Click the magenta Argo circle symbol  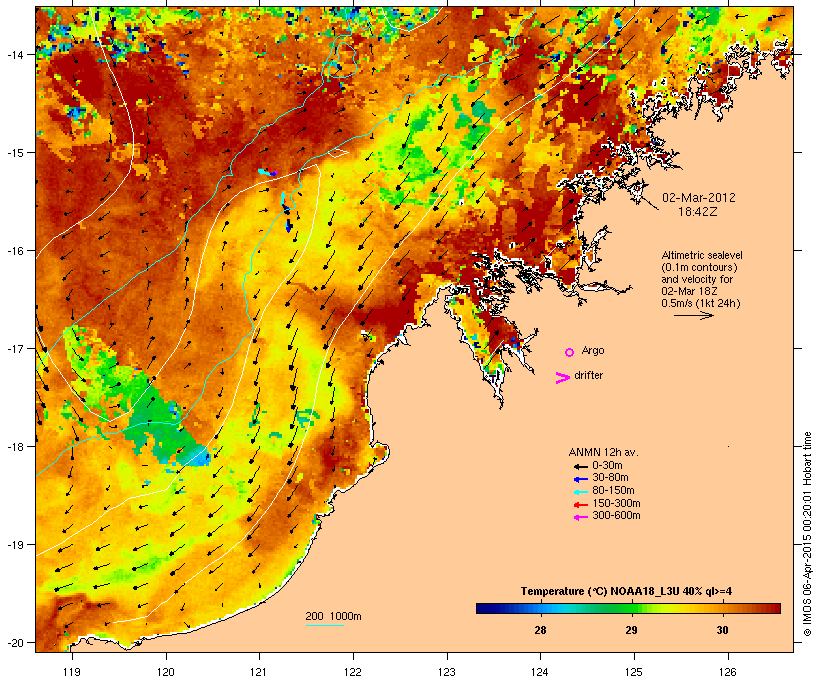[x=570, y=353]
